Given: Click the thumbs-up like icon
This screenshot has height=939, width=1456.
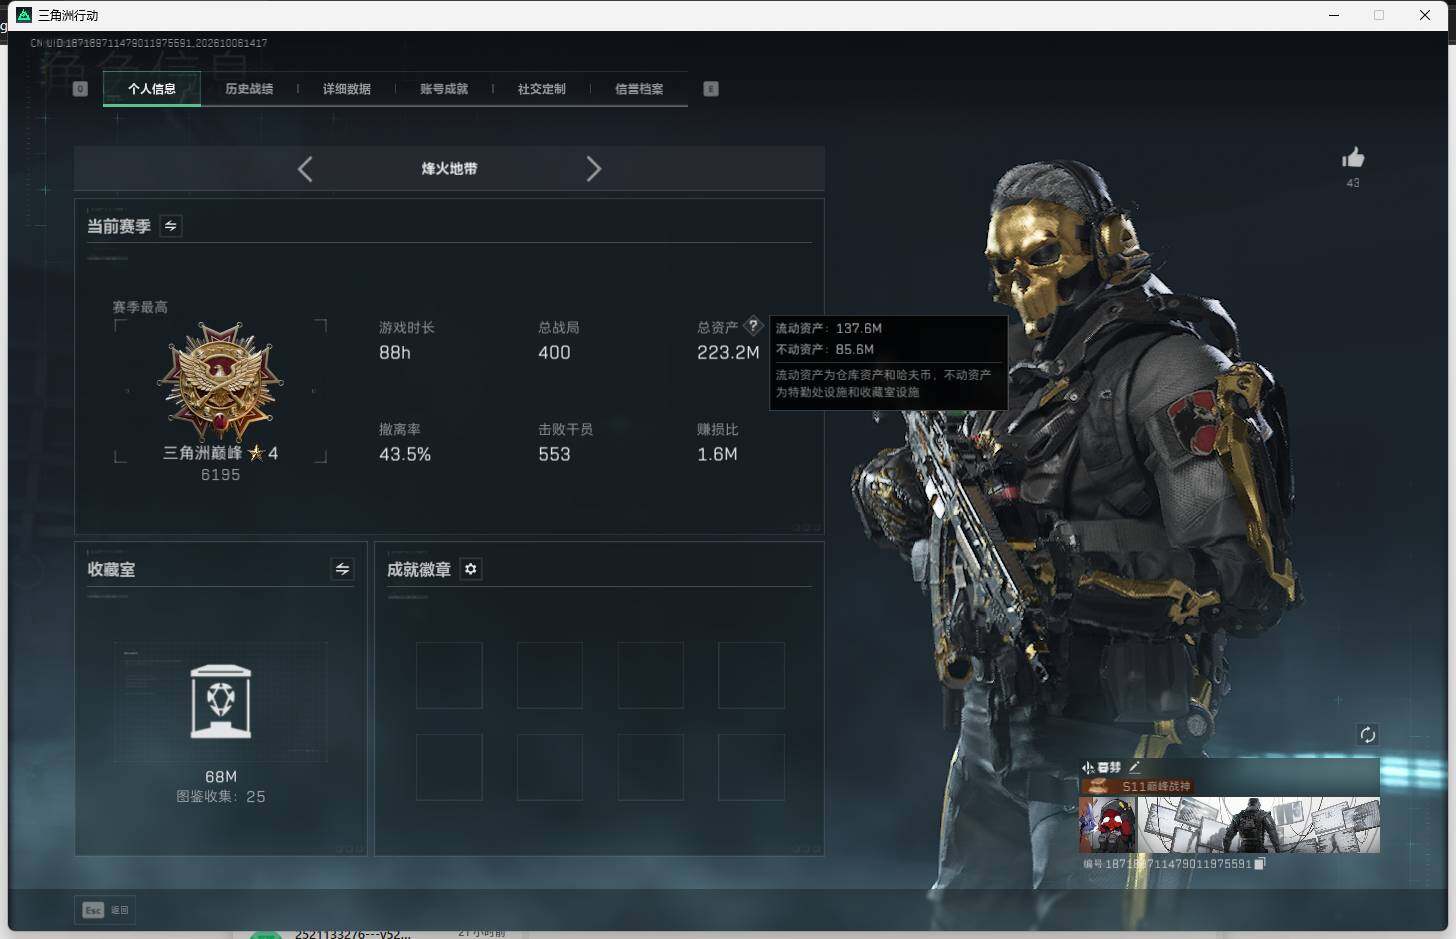Looking at the screenshot, I should coord(1353,158).
